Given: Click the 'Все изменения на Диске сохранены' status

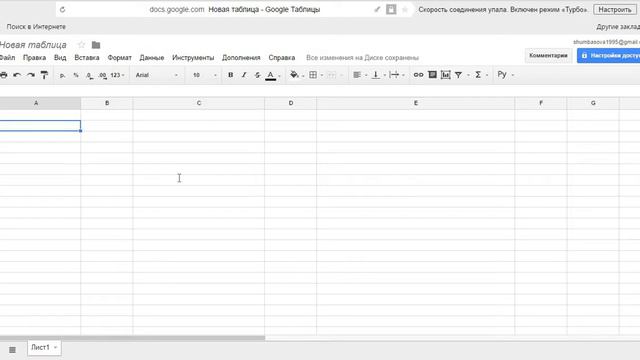Looking at the screenshot, I should tap(362, 58).
